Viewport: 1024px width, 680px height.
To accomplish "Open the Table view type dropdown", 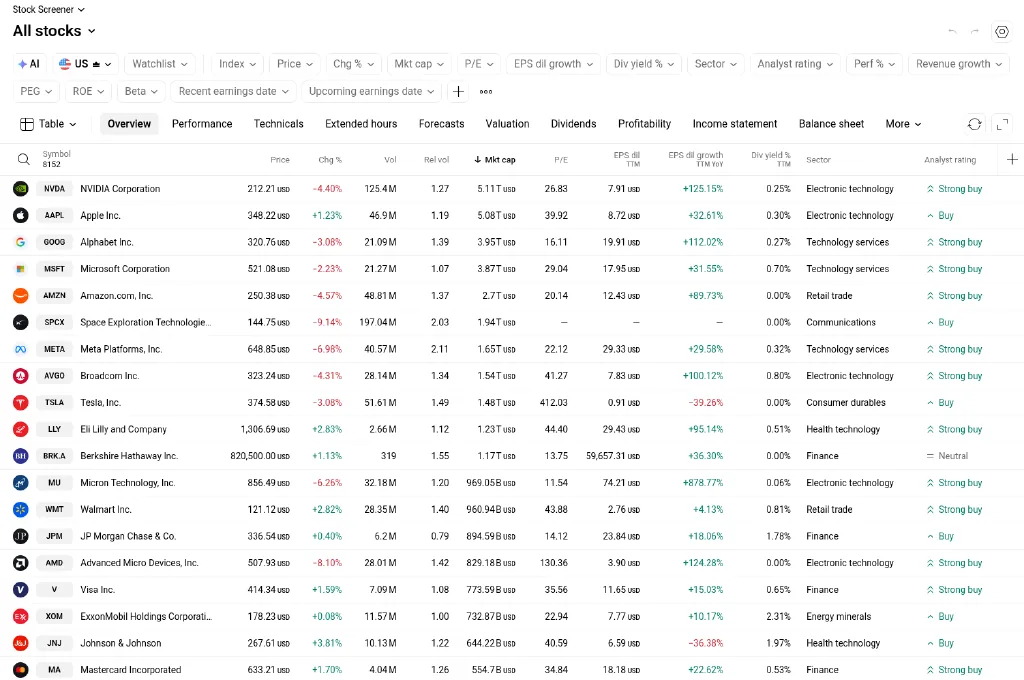I will coord(48,124).
